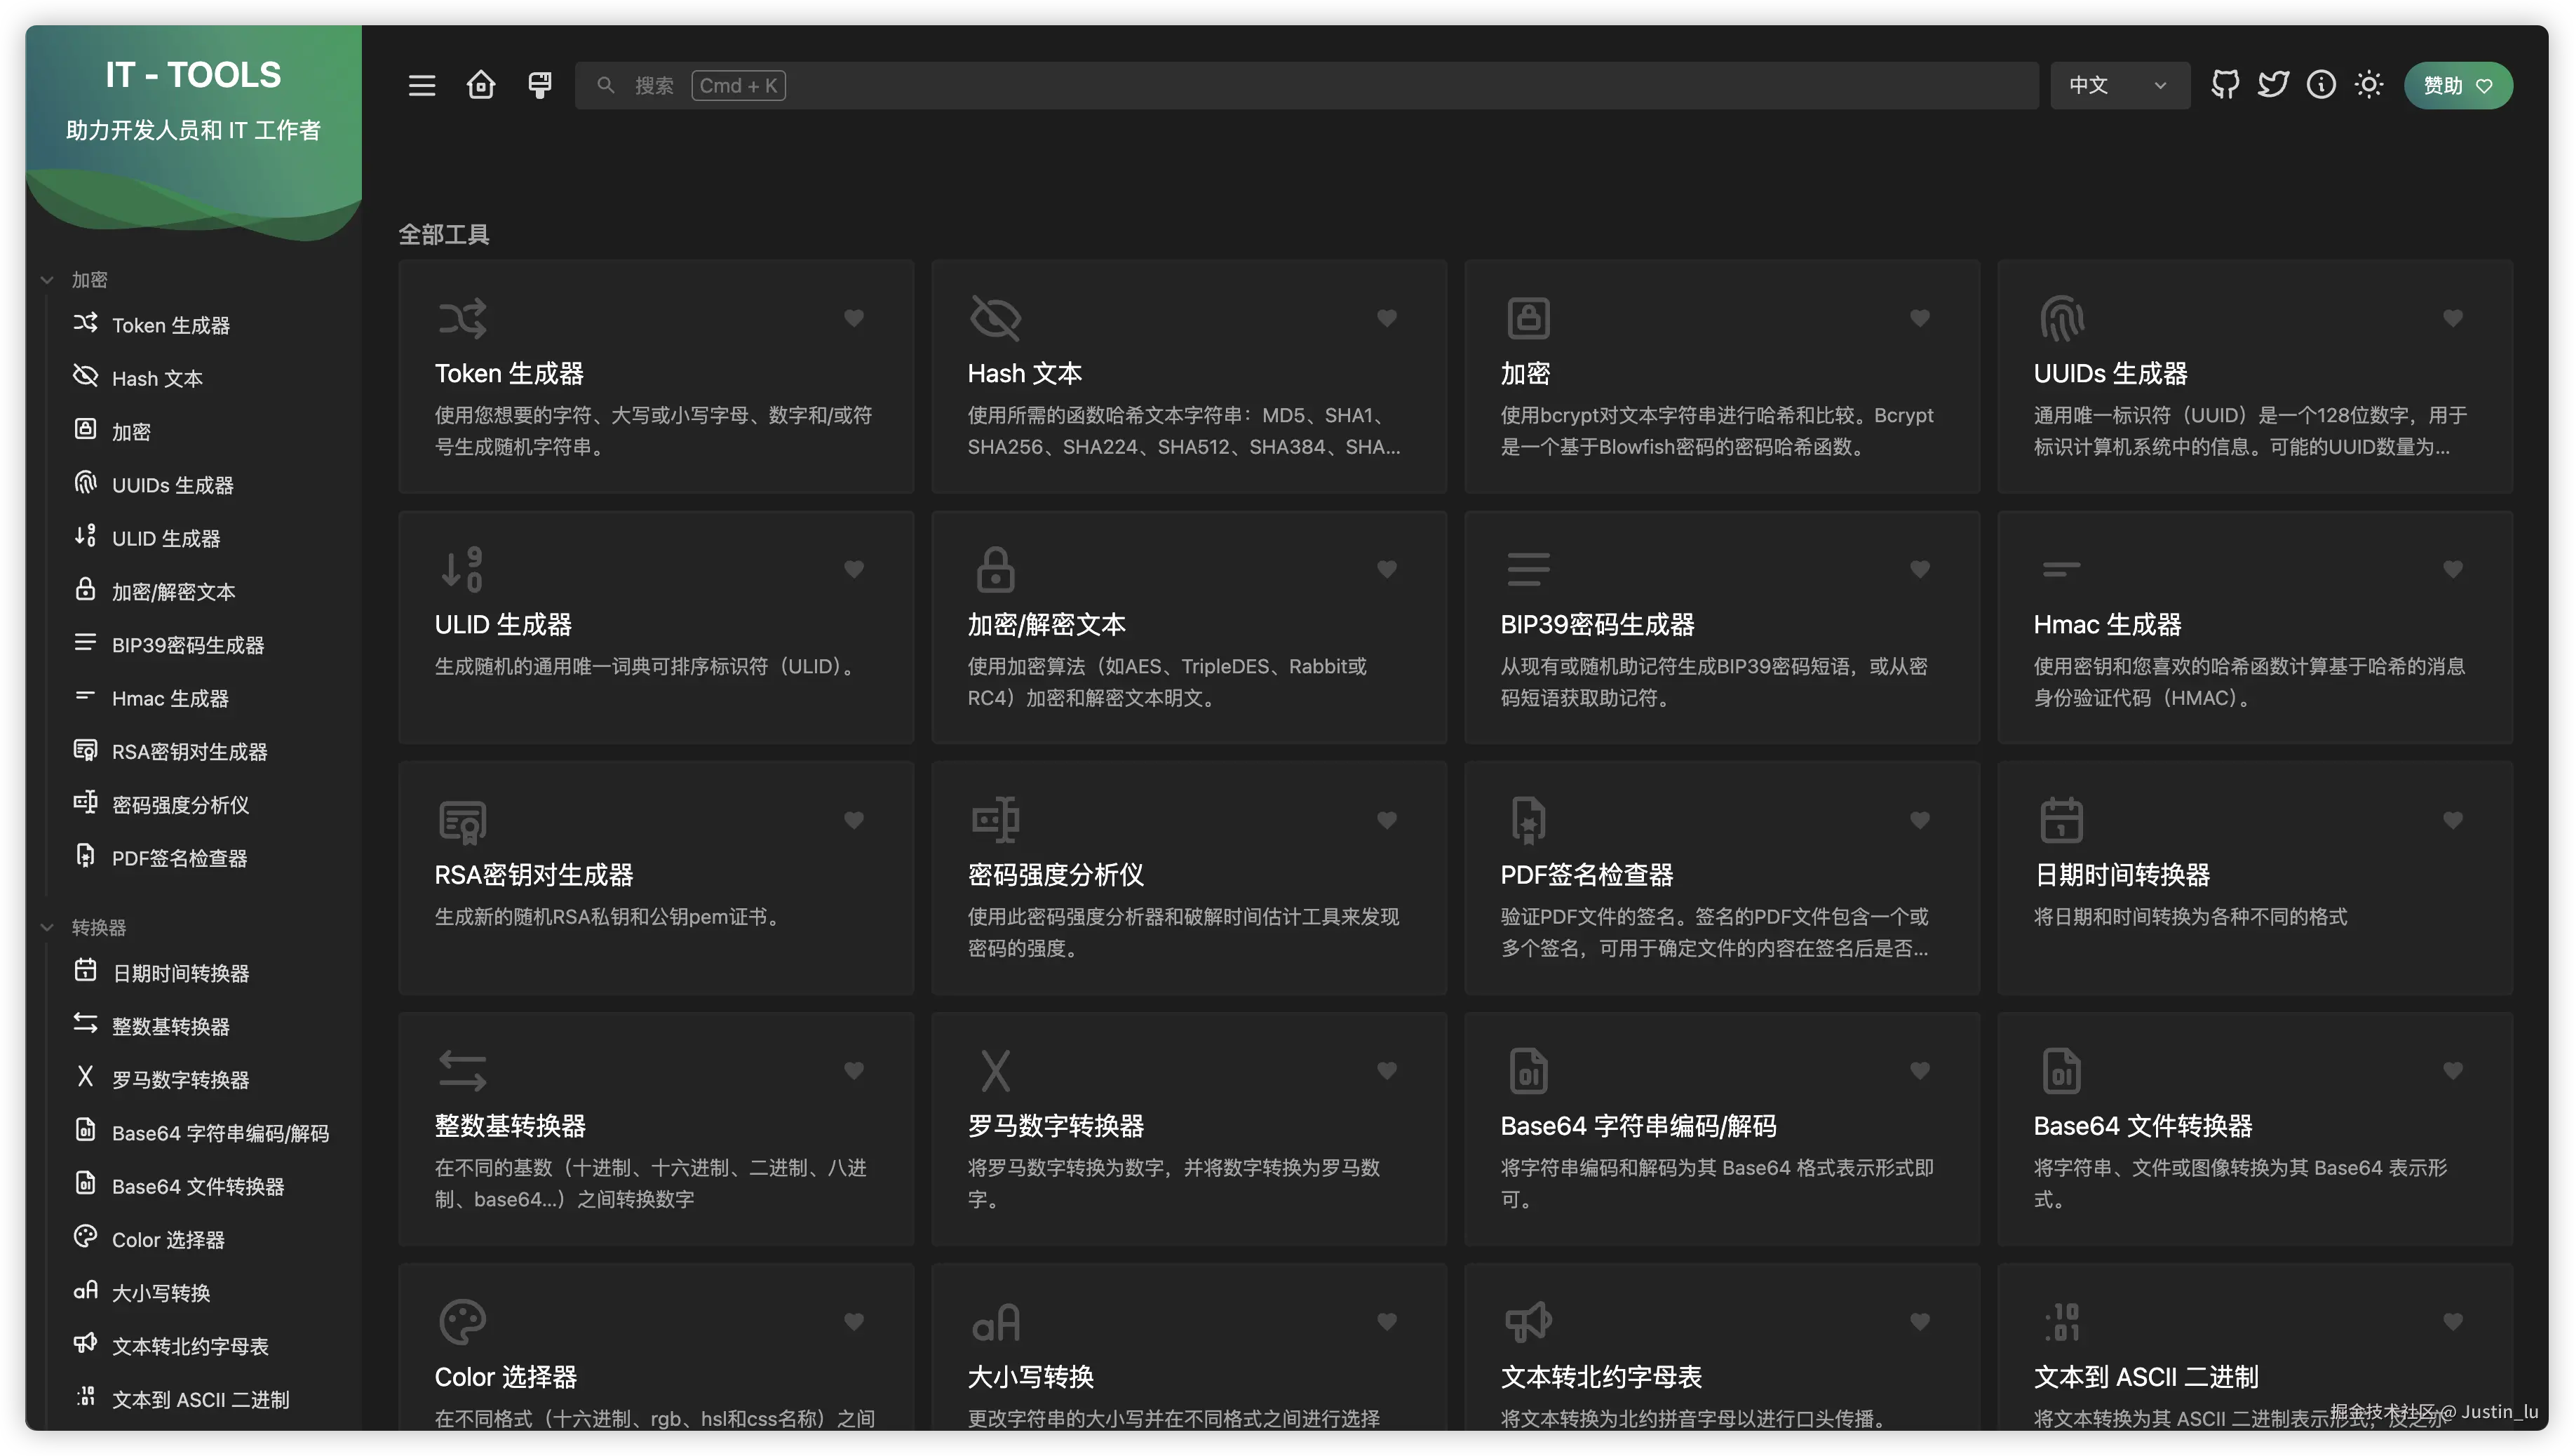The width and height of the screenshot is (2574, 1456).
Task: Favorite the Hash 文本 card heart
Action: tap(1386, 318)
